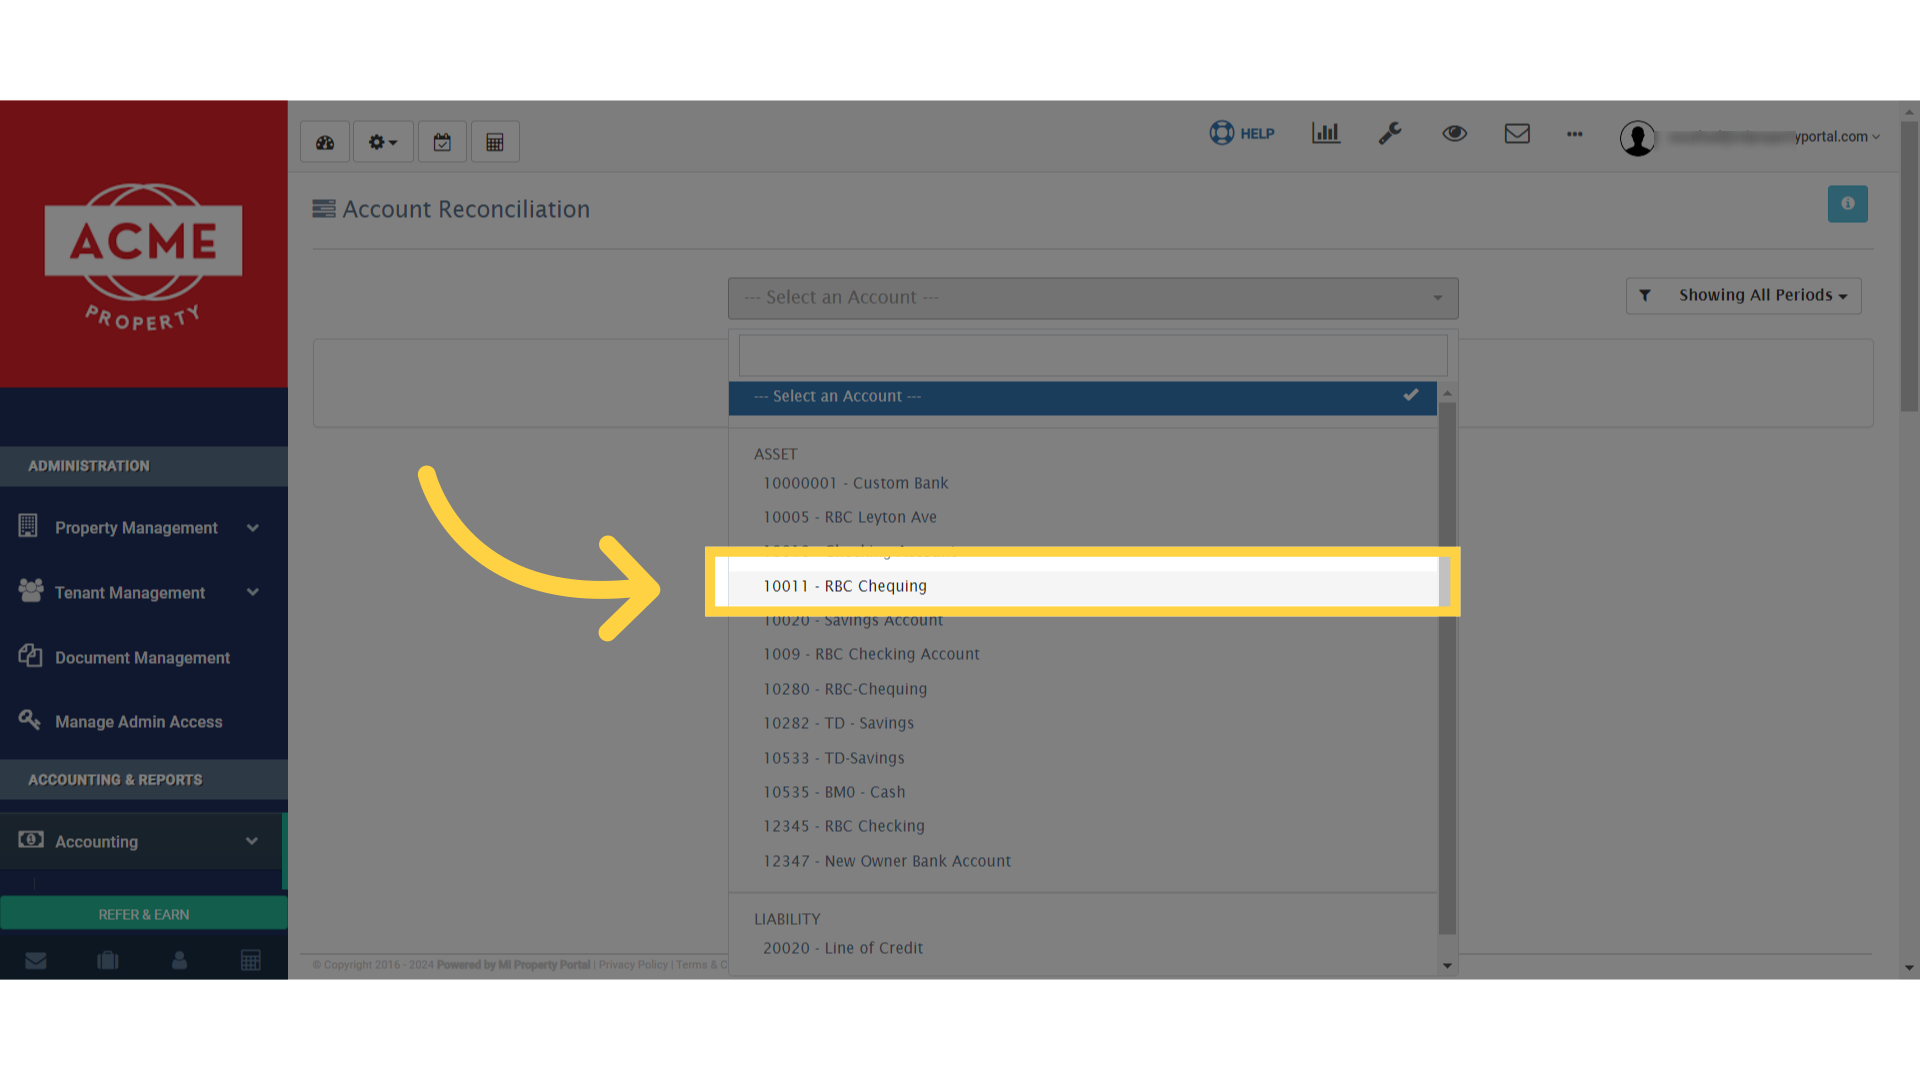The image size is (1920, 1080).
Task: Open the Mi Property Portal footer link
Action: pyautogui.click(x=544, y=965)
